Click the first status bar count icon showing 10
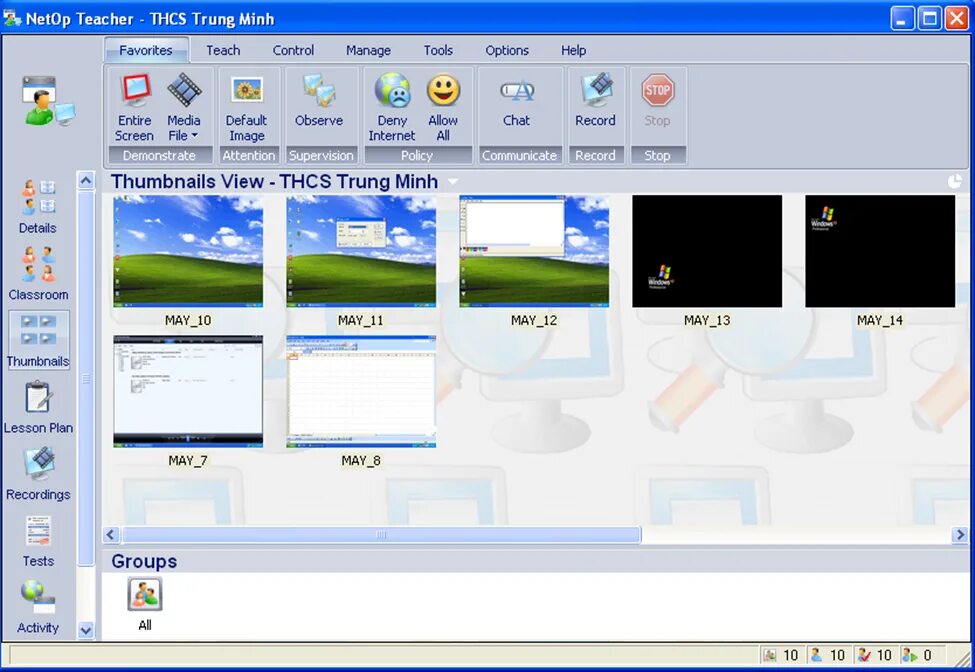The width and height of the screenshot is (975, 672). [x=770, y=655]
